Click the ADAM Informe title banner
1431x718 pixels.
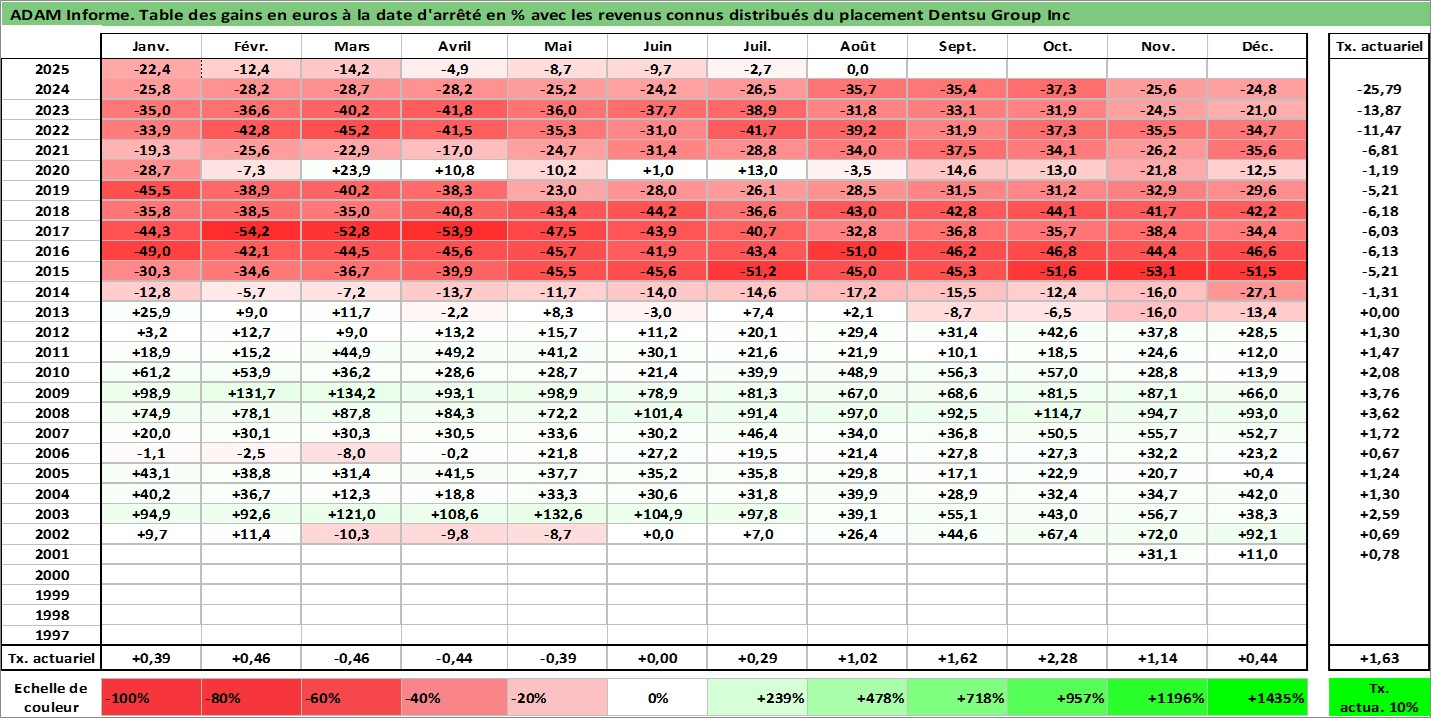click(x=715, y=15)
